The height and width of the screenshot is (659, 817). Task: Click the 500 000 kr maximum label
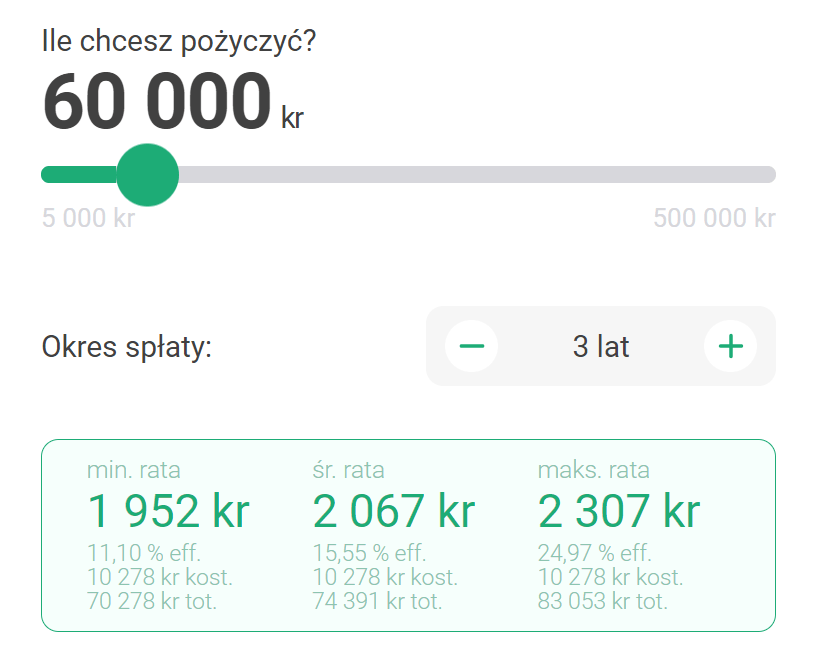click(714, 218)
